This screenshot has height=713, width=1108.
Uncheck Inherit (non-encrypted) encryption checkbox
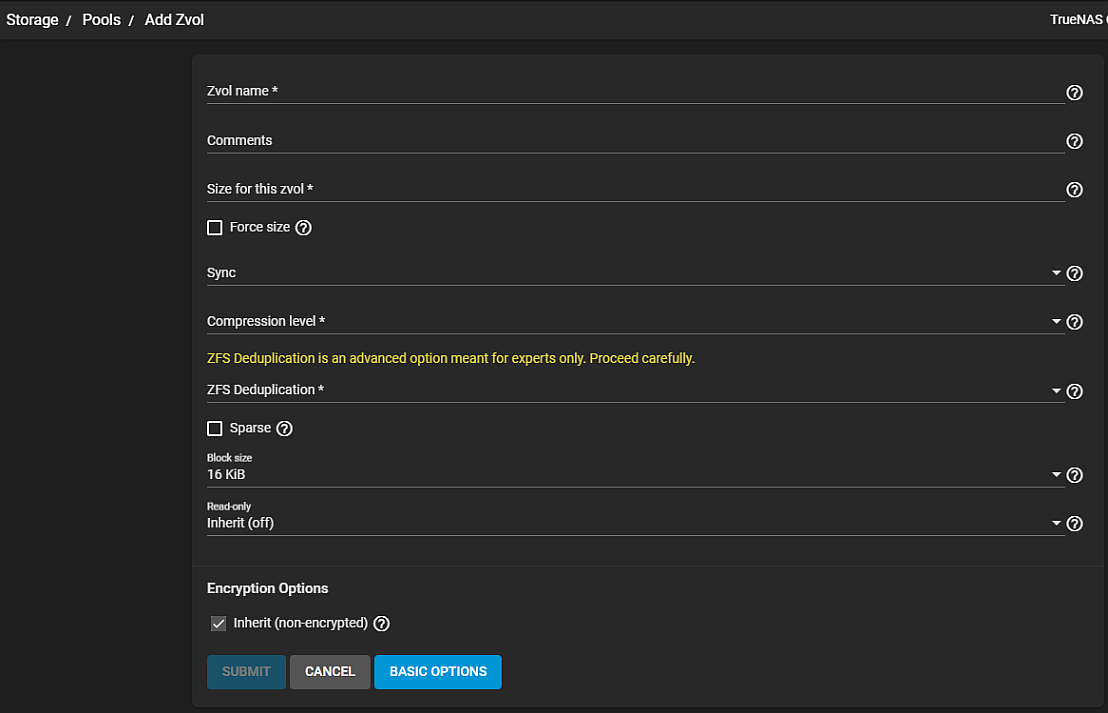pyautogui.click(x=219, y=624)
